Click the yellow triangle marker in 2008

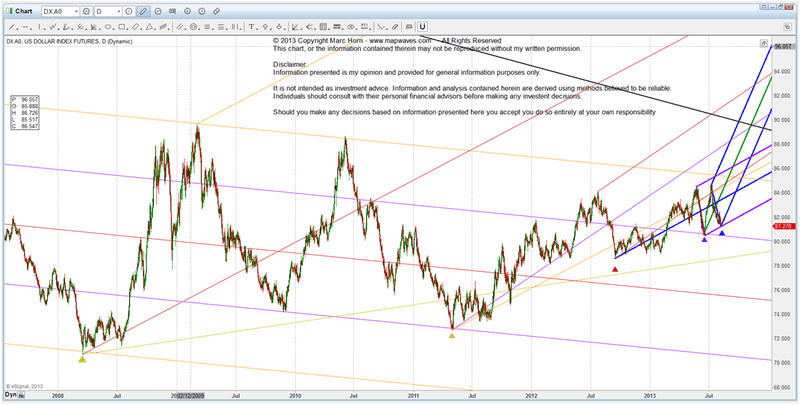pos(82,358)
